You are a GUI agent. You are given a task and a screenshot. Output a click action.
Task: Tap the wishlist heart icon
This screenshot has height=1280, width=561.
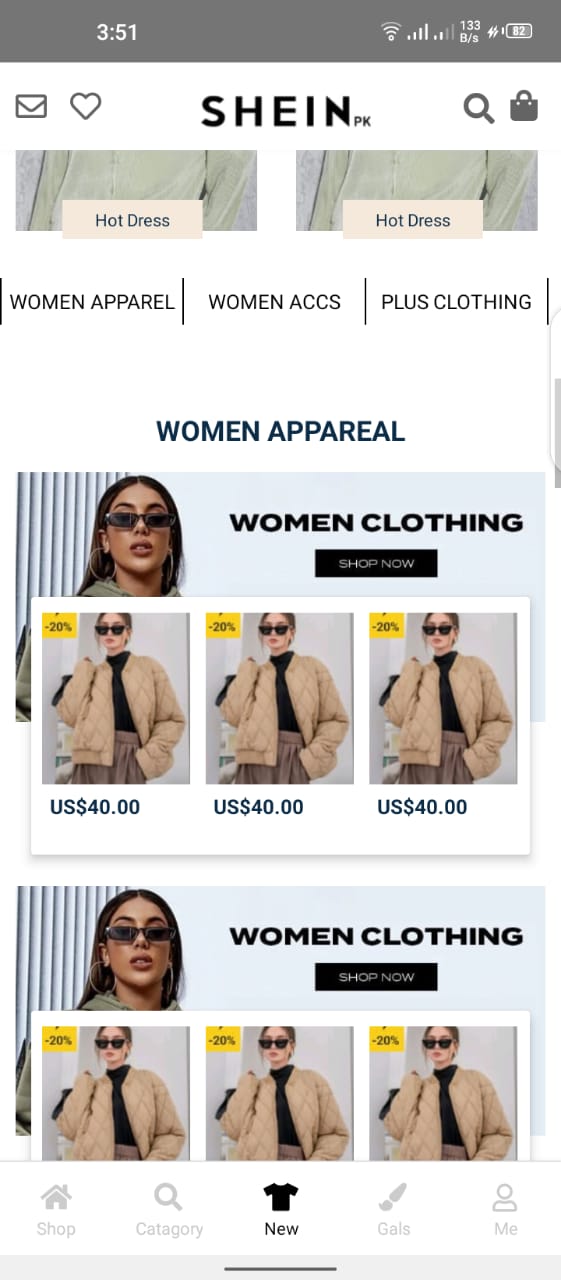pos(85,105)
